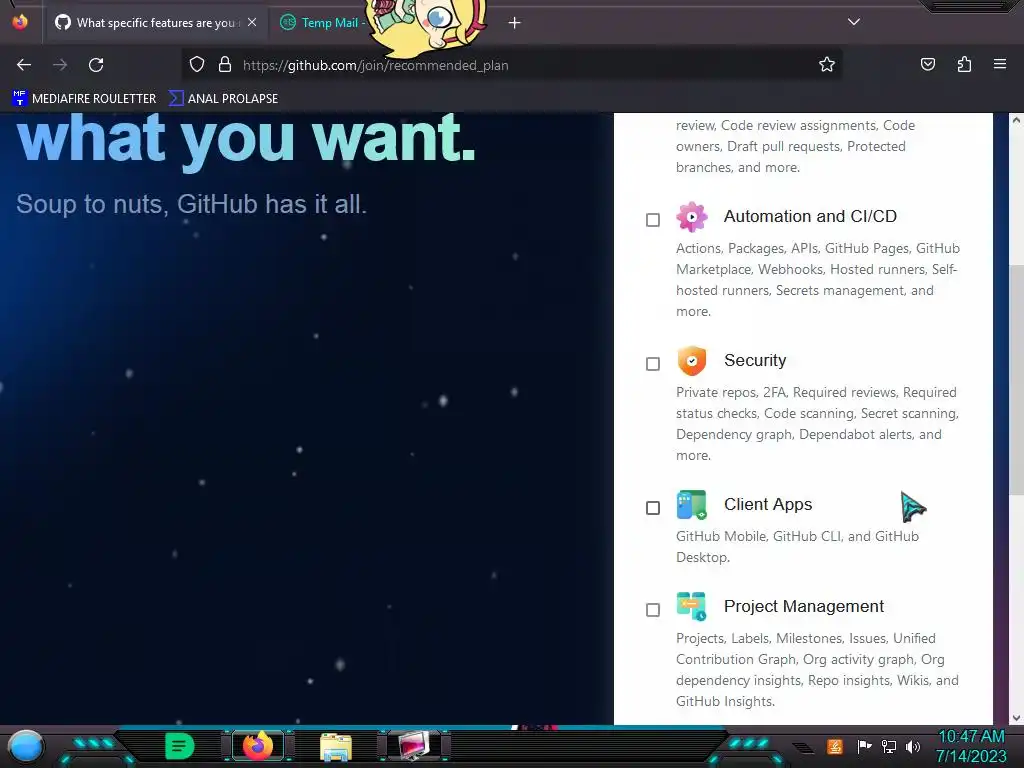Click the Project Management heading label
1024x768 pixels.
804,606
